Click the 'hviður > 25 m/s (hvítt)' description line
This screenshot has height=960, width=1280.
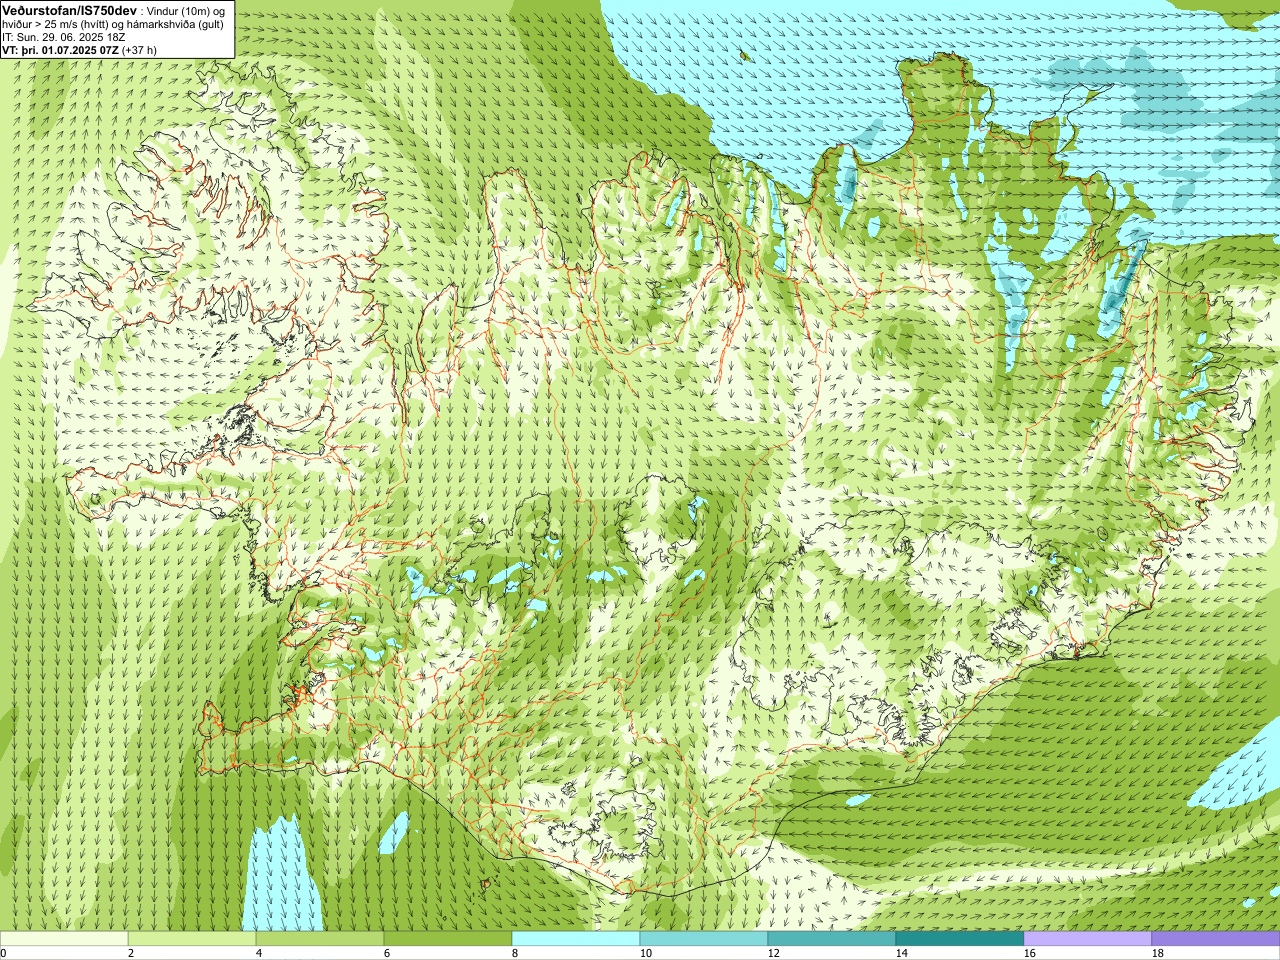57,24
